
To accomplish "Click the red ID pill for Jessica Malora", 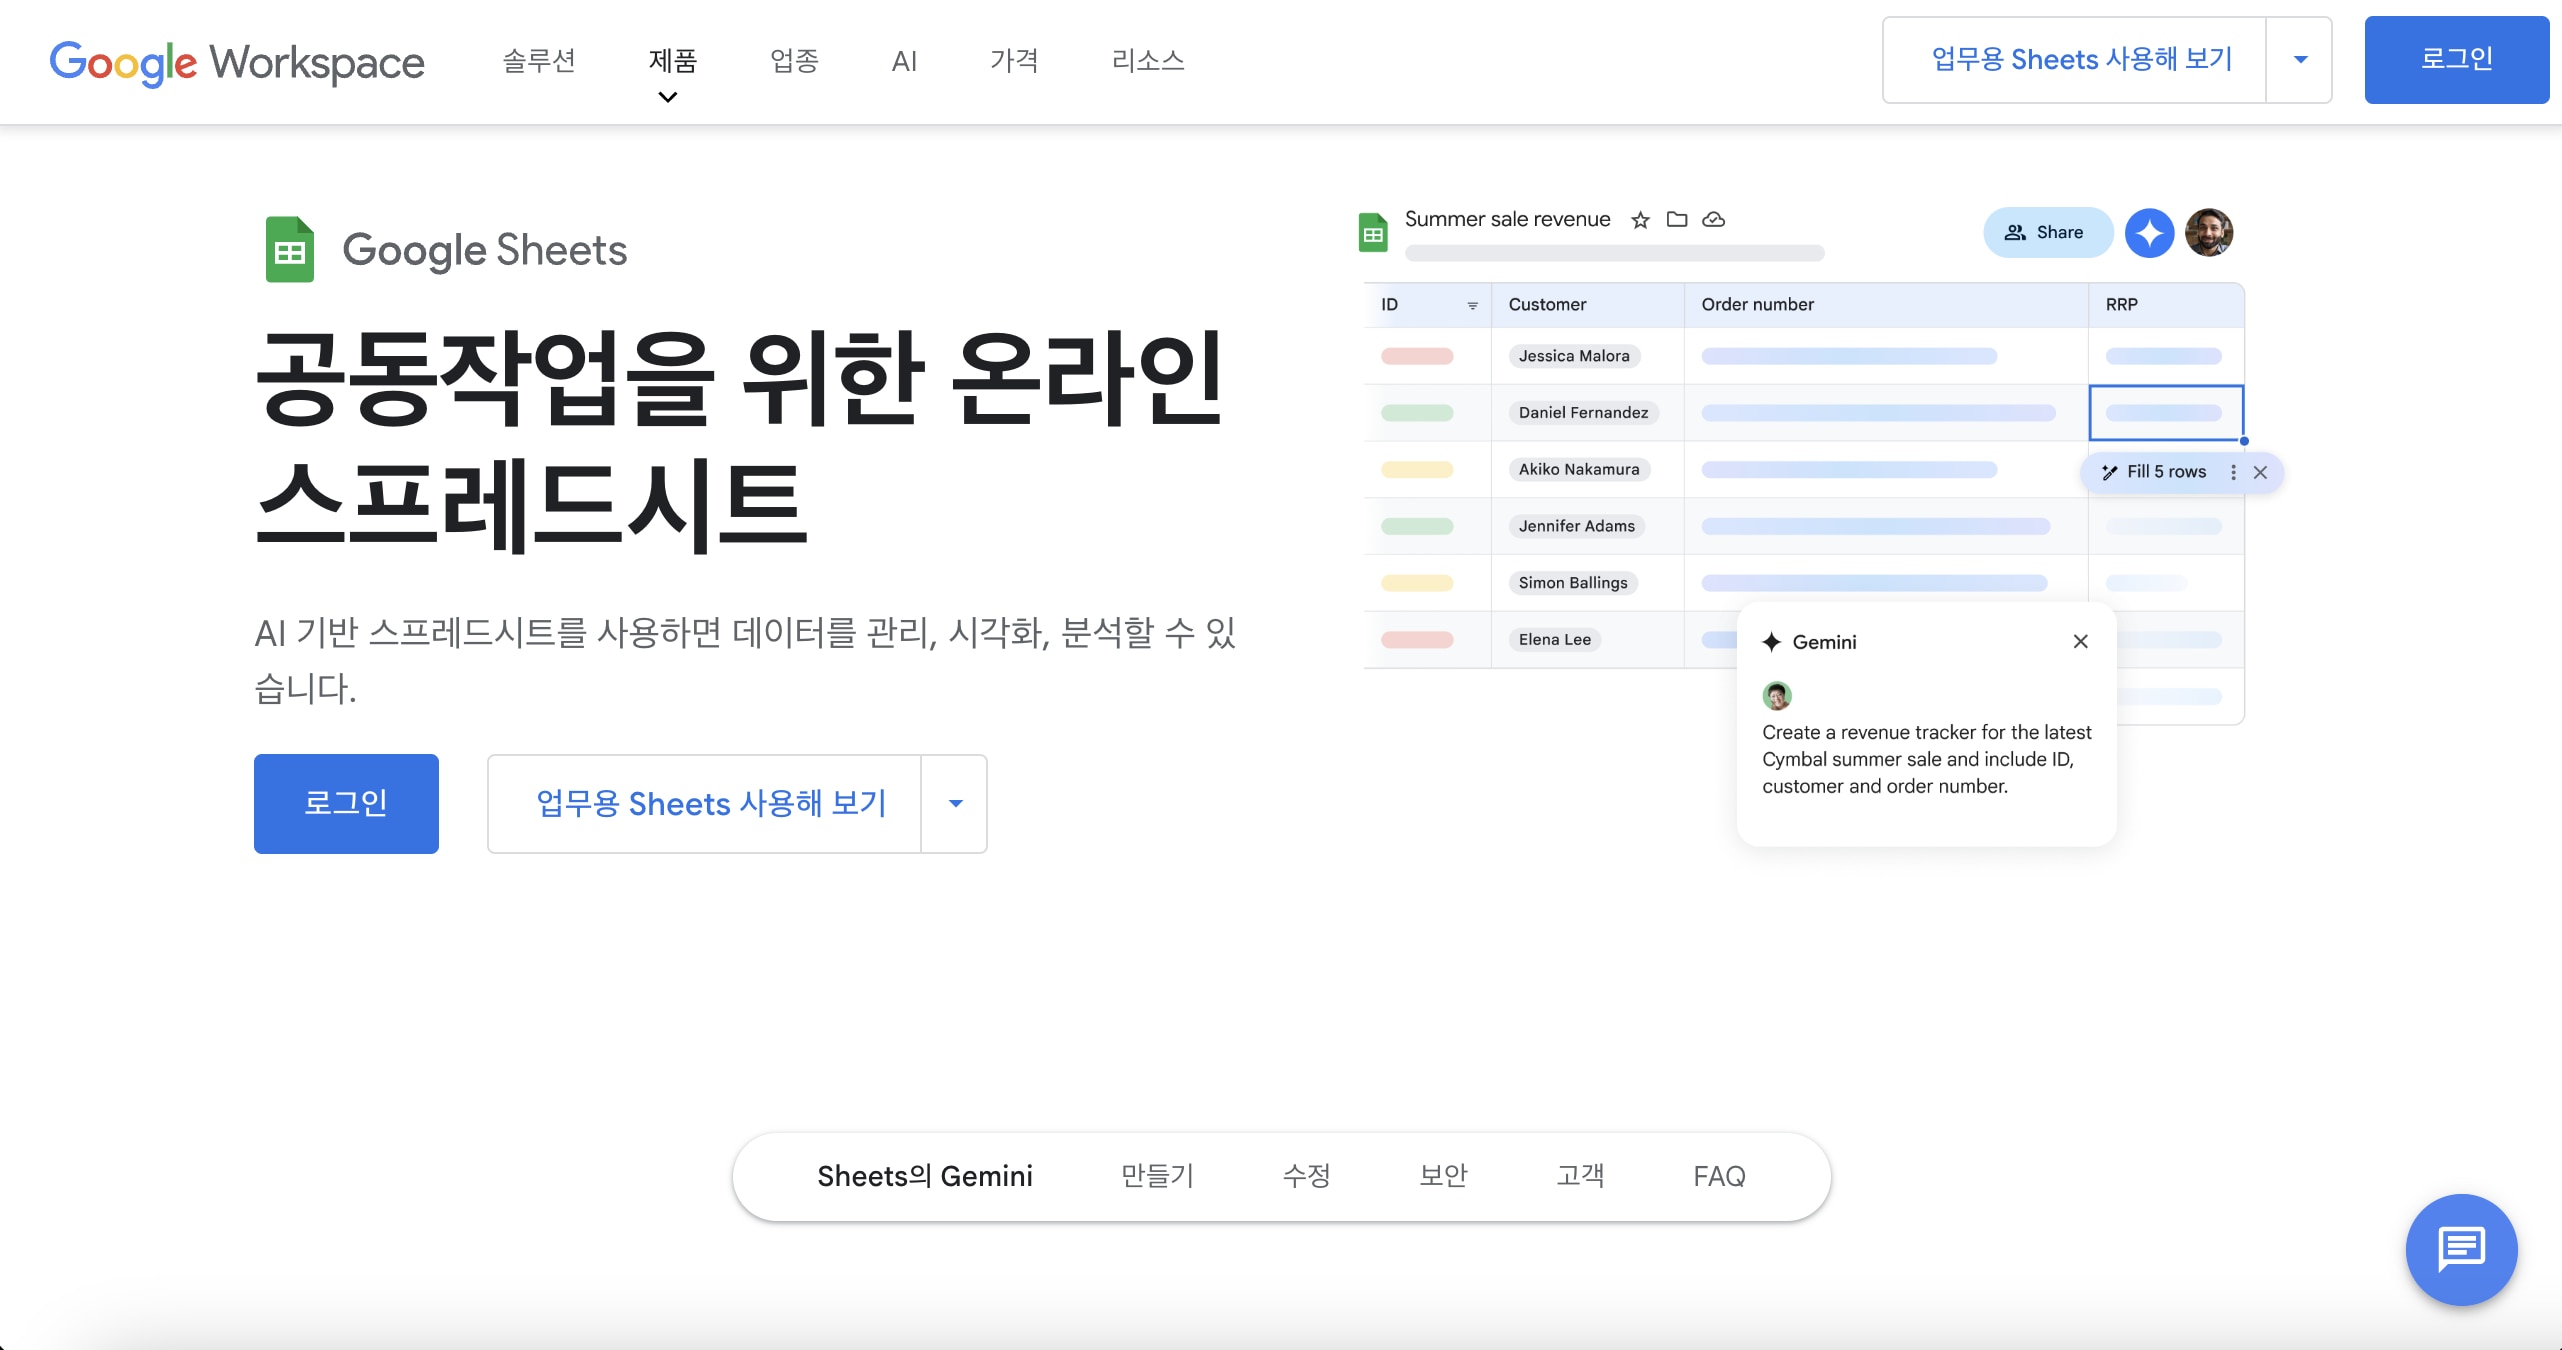I will pos(1417,356).
